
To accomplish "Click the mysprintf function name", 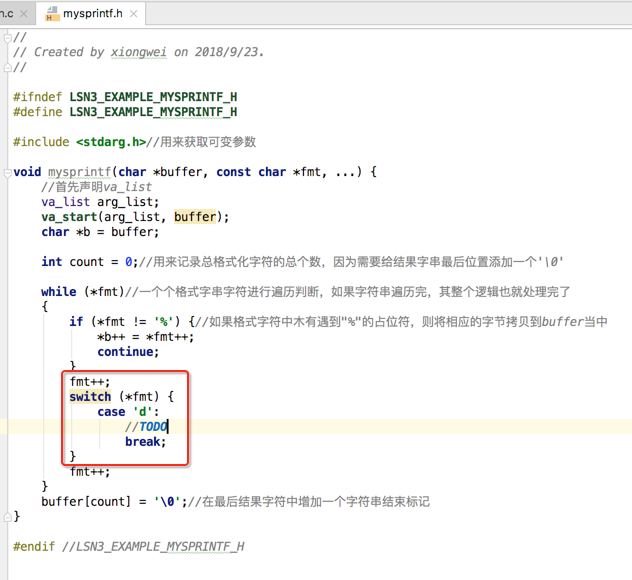I will pyautogui.click(x=79, y=172).
